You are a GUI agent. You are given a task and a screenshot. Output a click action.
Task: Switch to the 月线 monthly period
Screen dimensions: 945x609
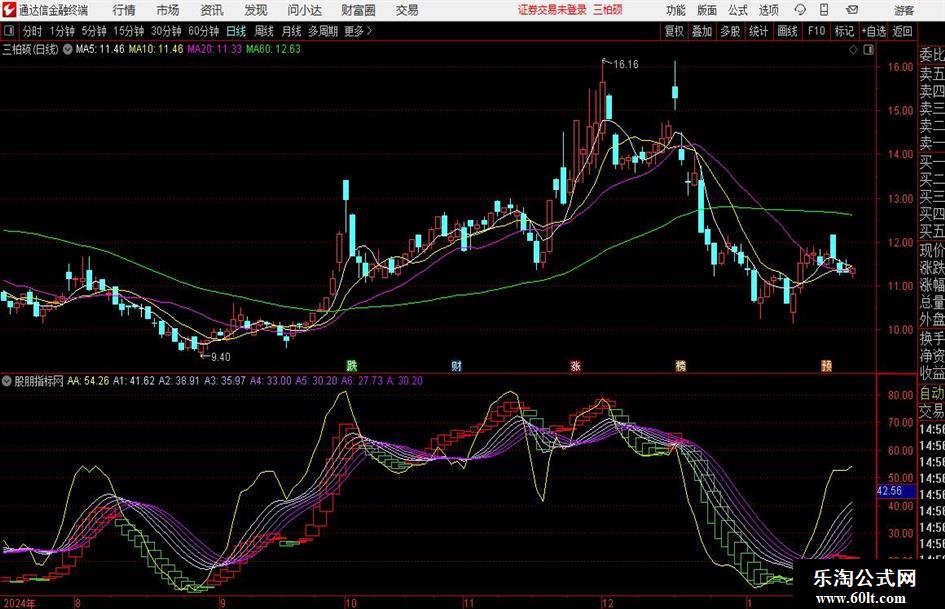292,31
